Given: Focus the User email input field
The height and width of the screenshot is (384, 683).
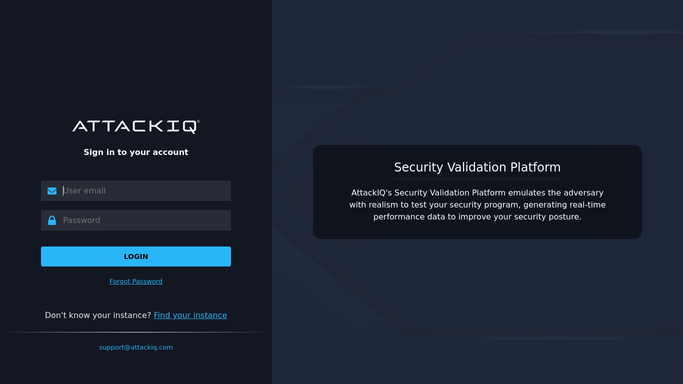Looking at the screenshot, I should click(136, 191).
